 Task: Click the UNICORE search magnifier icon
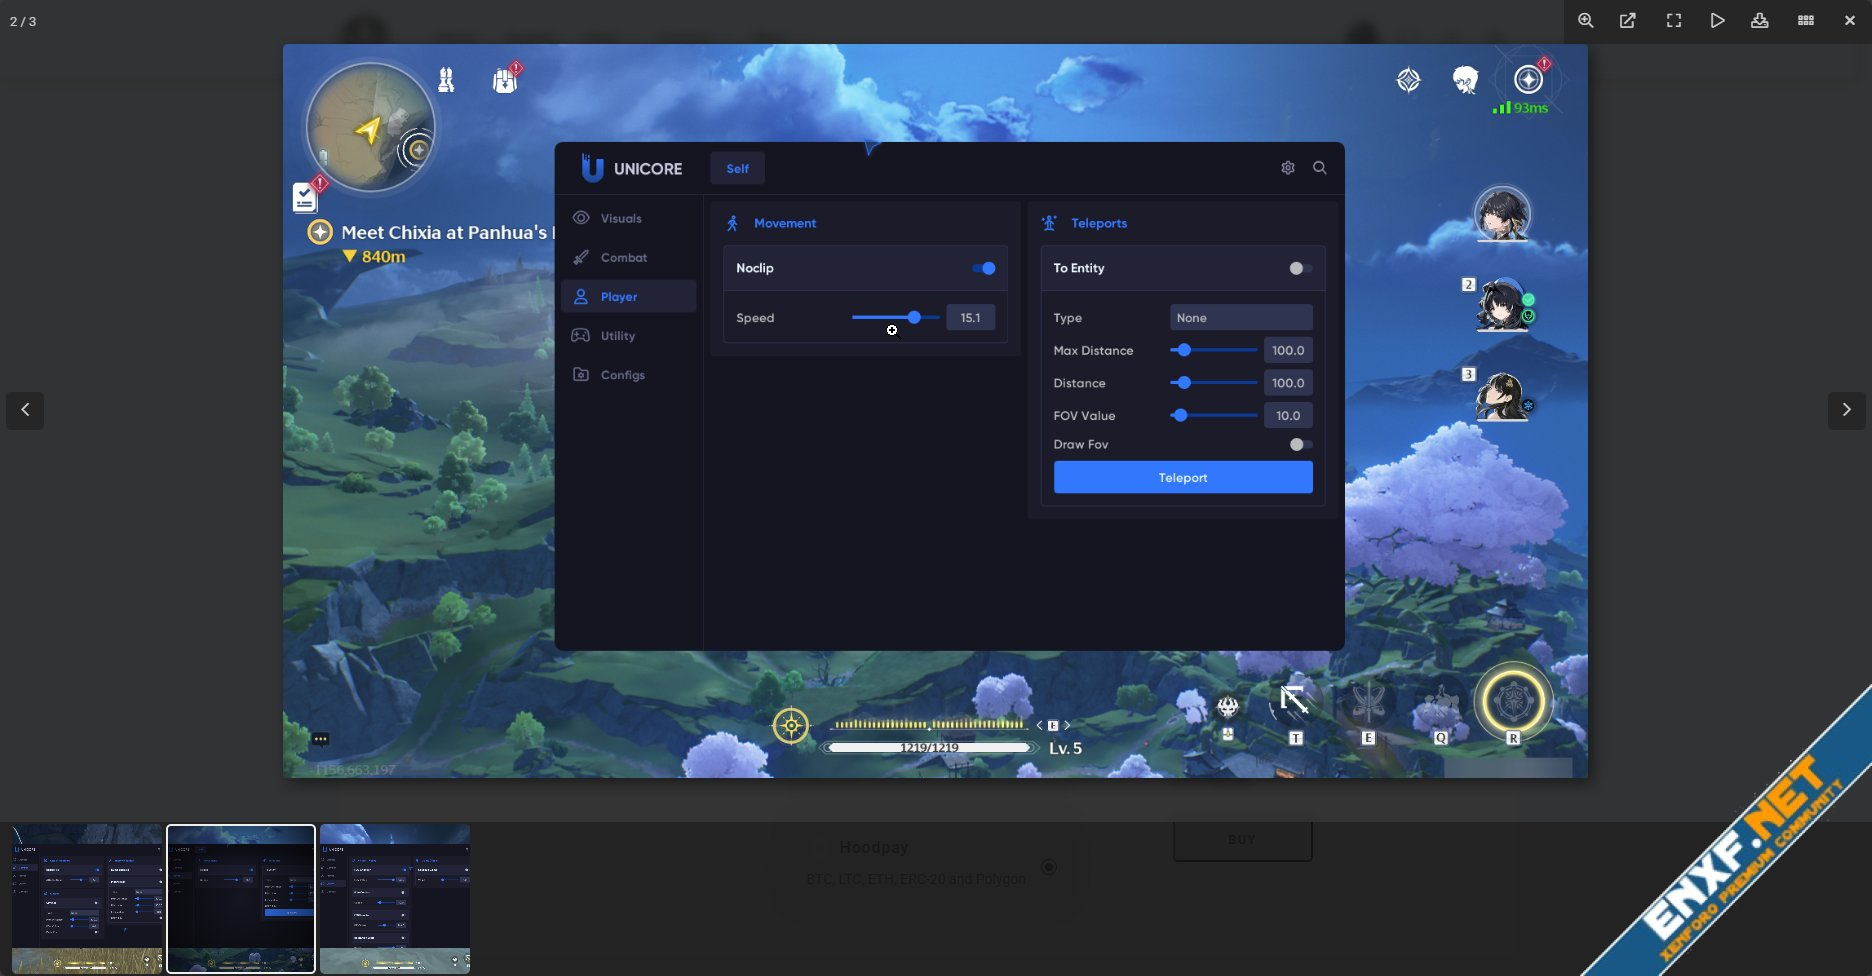[x=1320, y=168]
